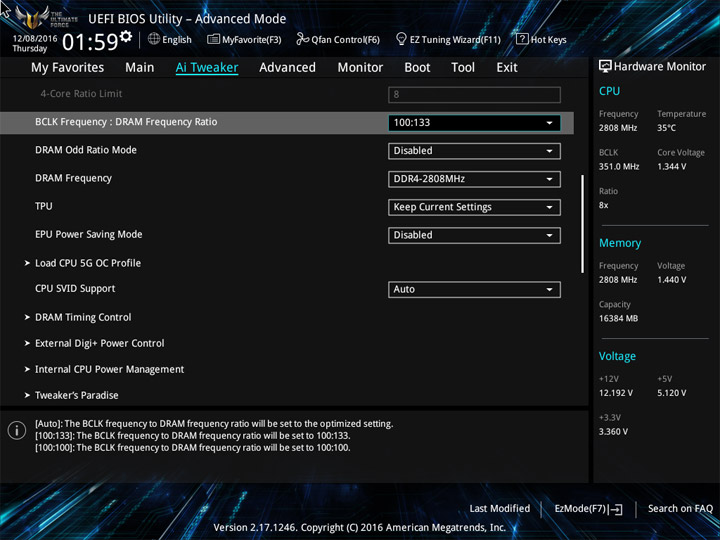The image size is (720, 540).
Task: Click the +5V reading 5.120 V
Action: (x=672, y=393)
